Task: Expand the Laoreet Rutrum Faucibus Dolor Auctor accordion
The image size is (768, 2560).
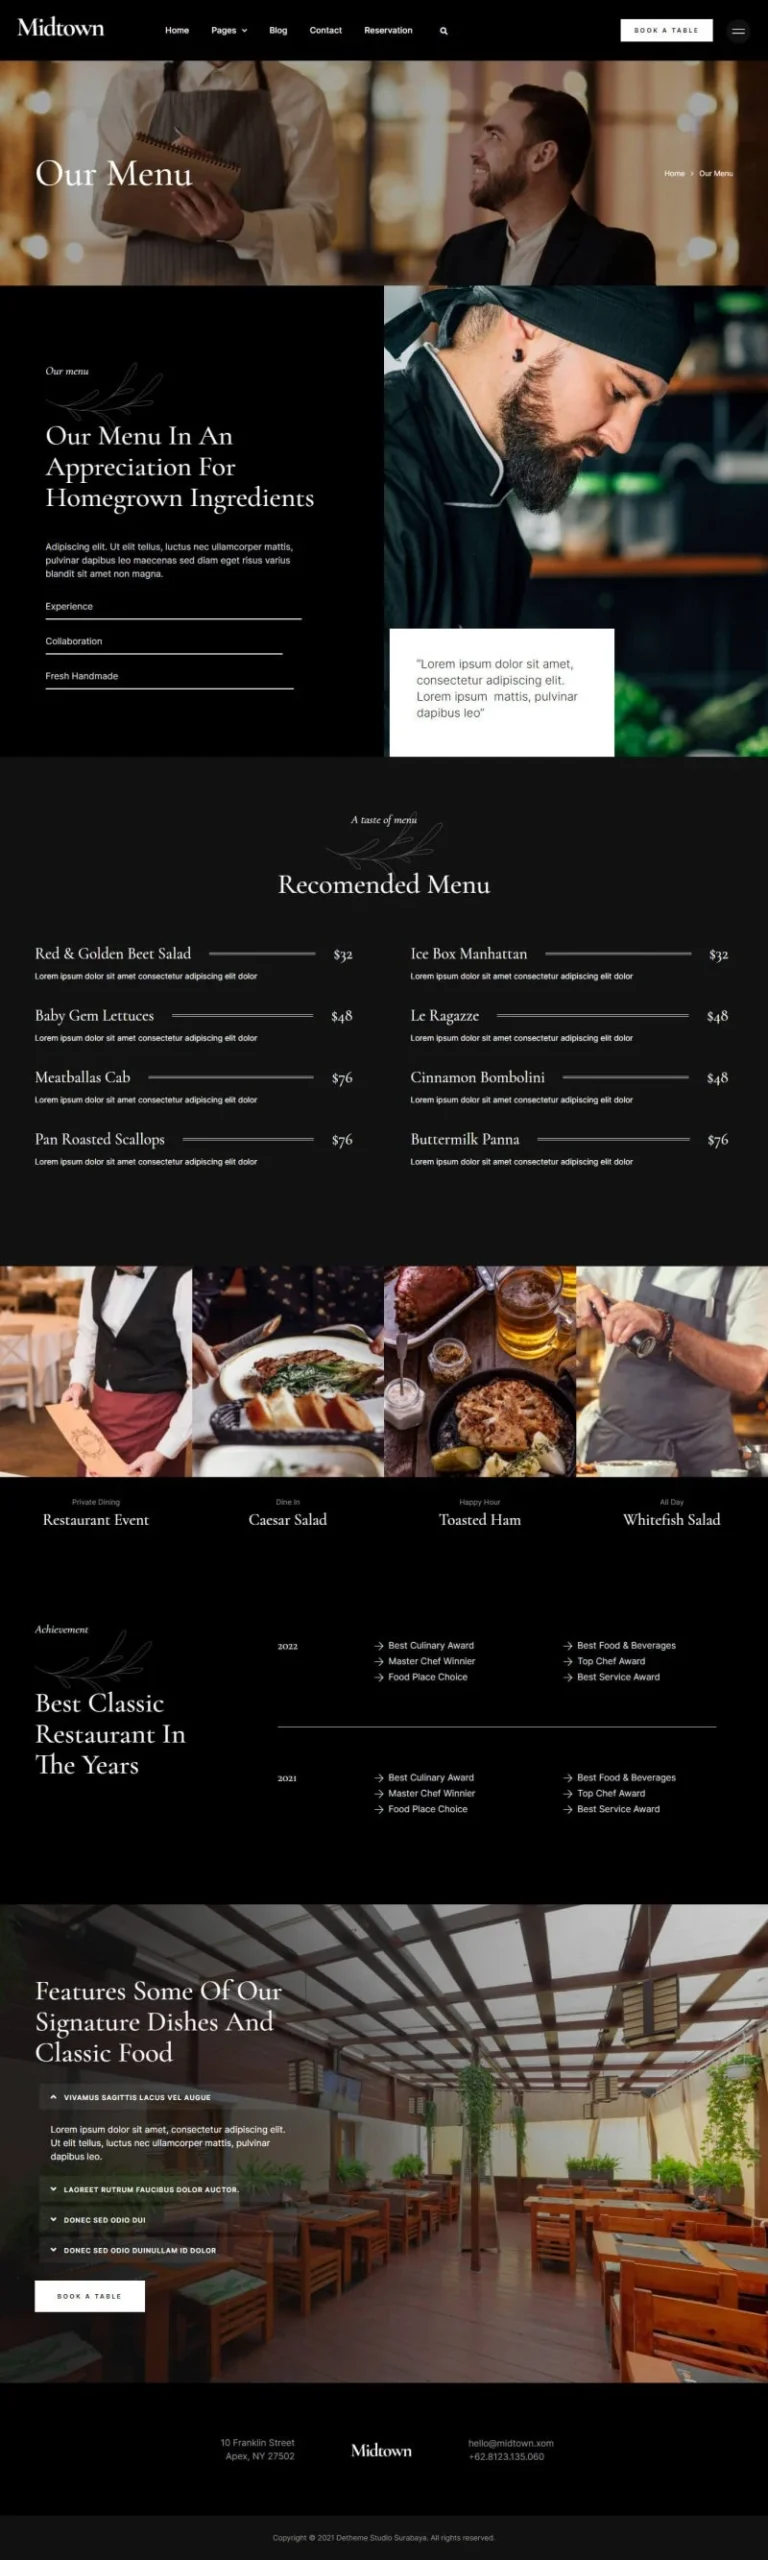Action: [144, 2189]
